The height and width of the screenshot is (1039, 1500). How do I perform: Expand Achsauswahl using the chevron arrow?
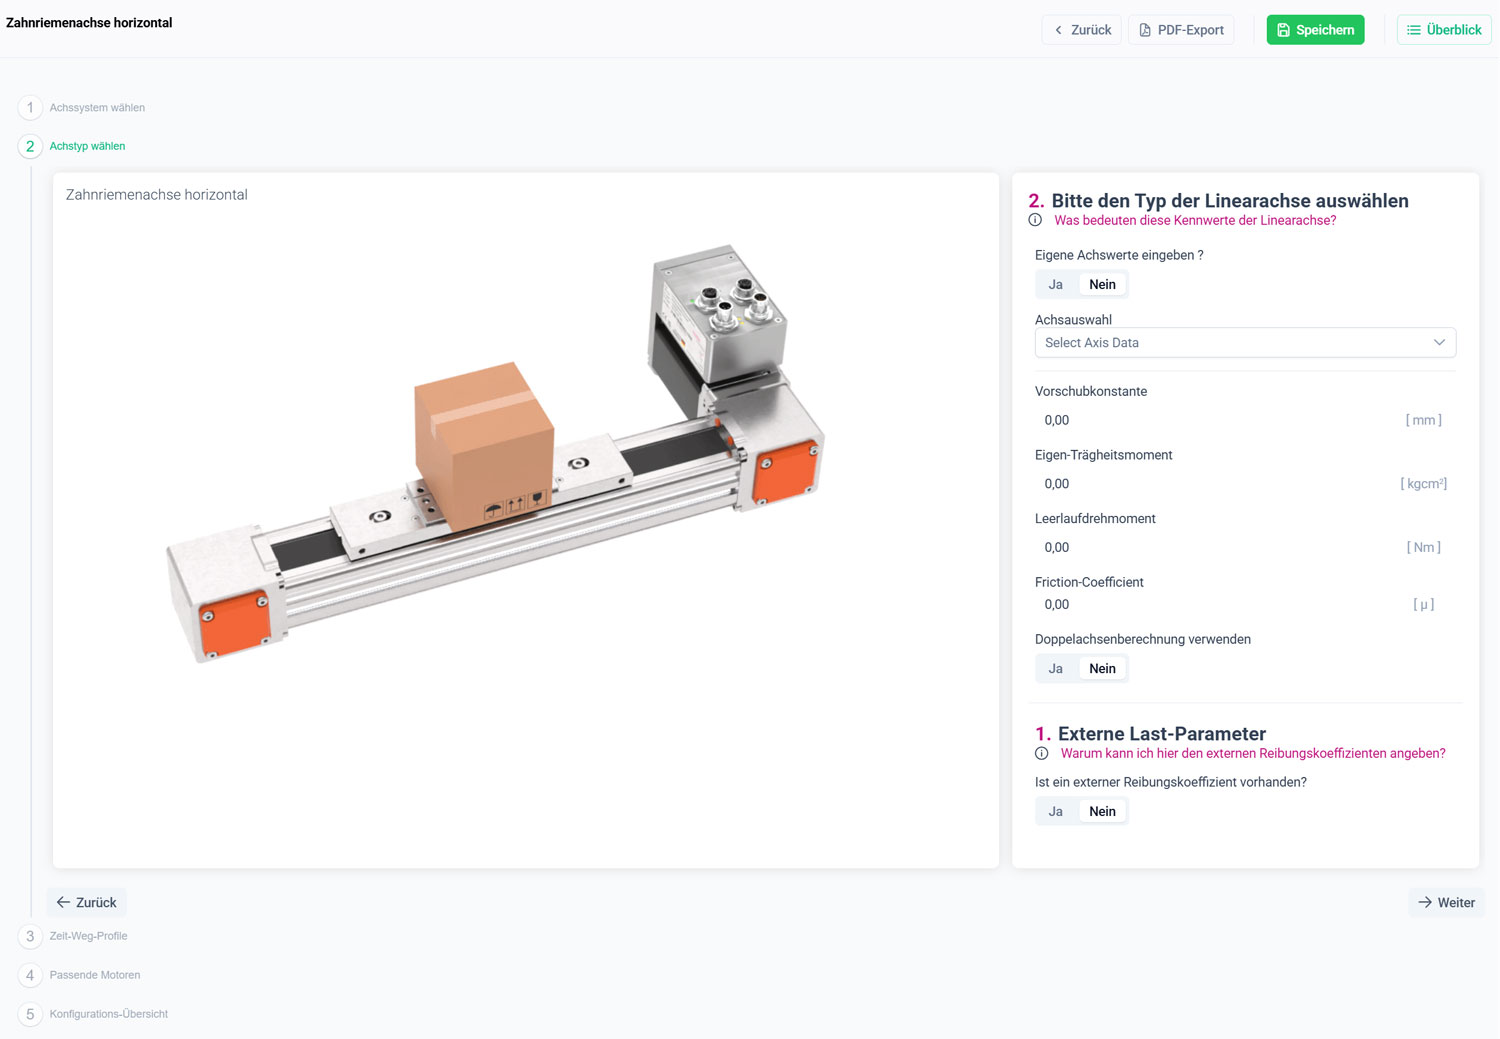(x=1439, y=342)
